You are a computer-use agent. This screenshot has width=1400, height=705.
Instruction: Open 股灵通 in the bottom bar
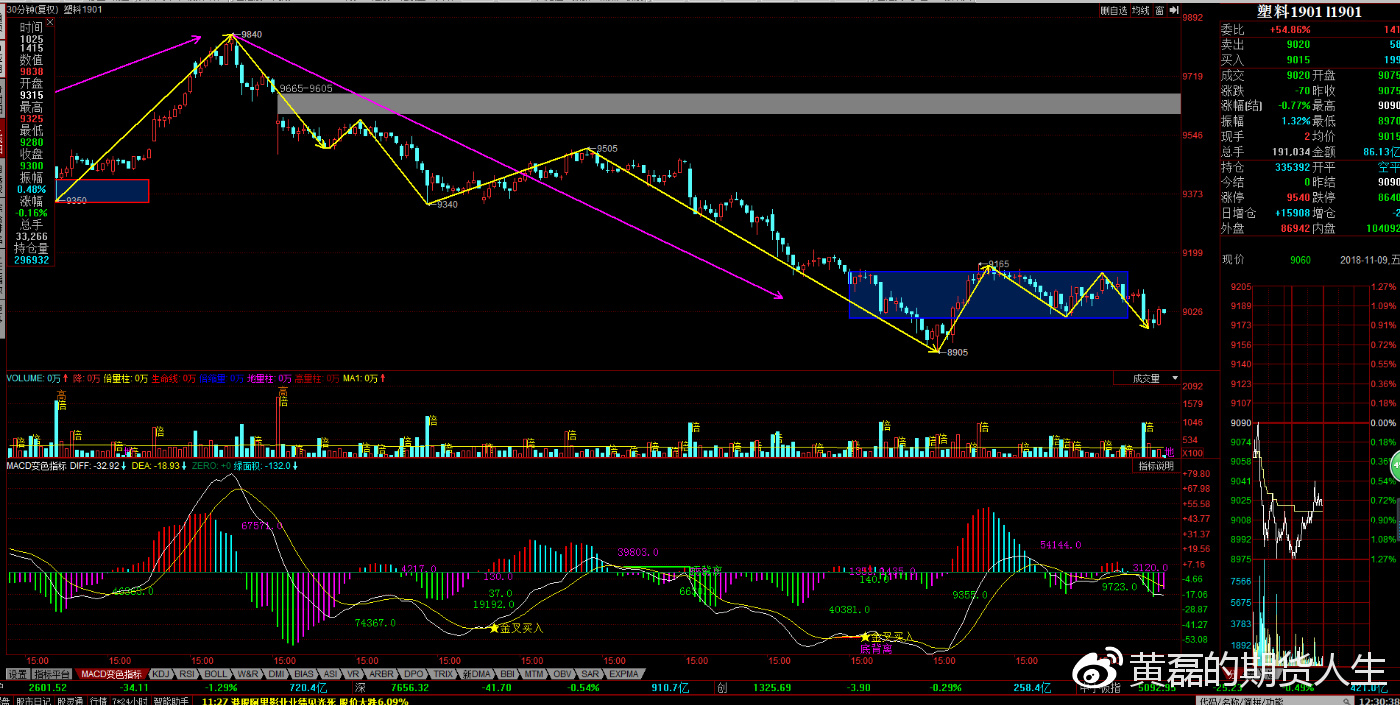click(70, 700)
